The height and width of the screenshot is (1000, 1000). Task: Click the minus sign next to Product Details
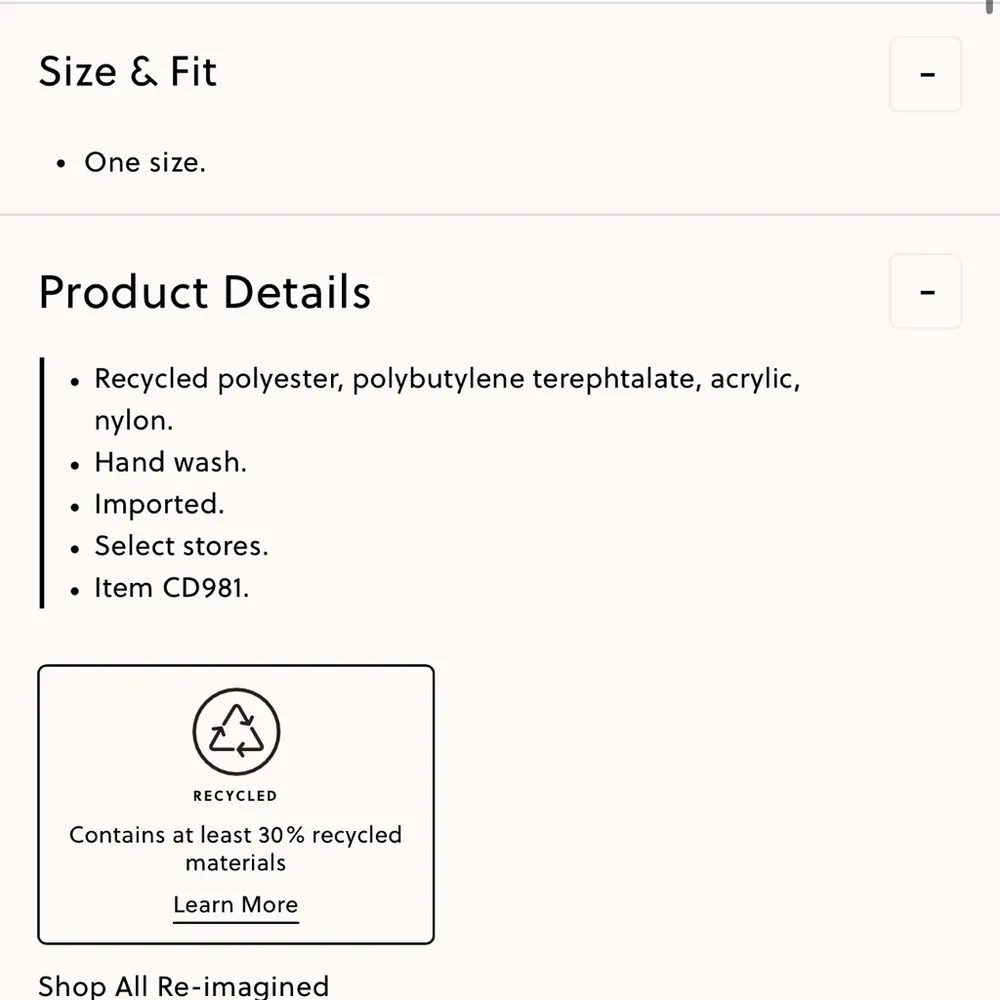coord(925,291)
